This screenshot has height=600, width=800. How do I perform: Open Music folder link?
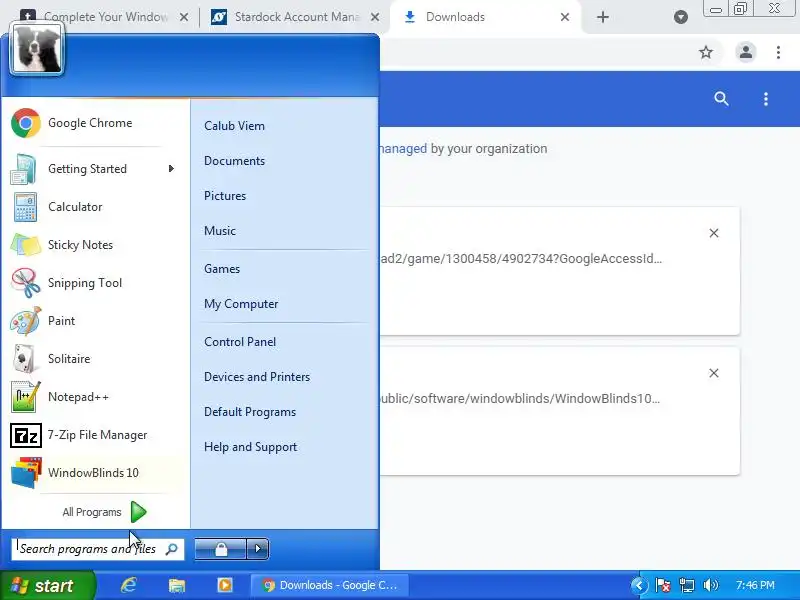(x=220, y=231)
